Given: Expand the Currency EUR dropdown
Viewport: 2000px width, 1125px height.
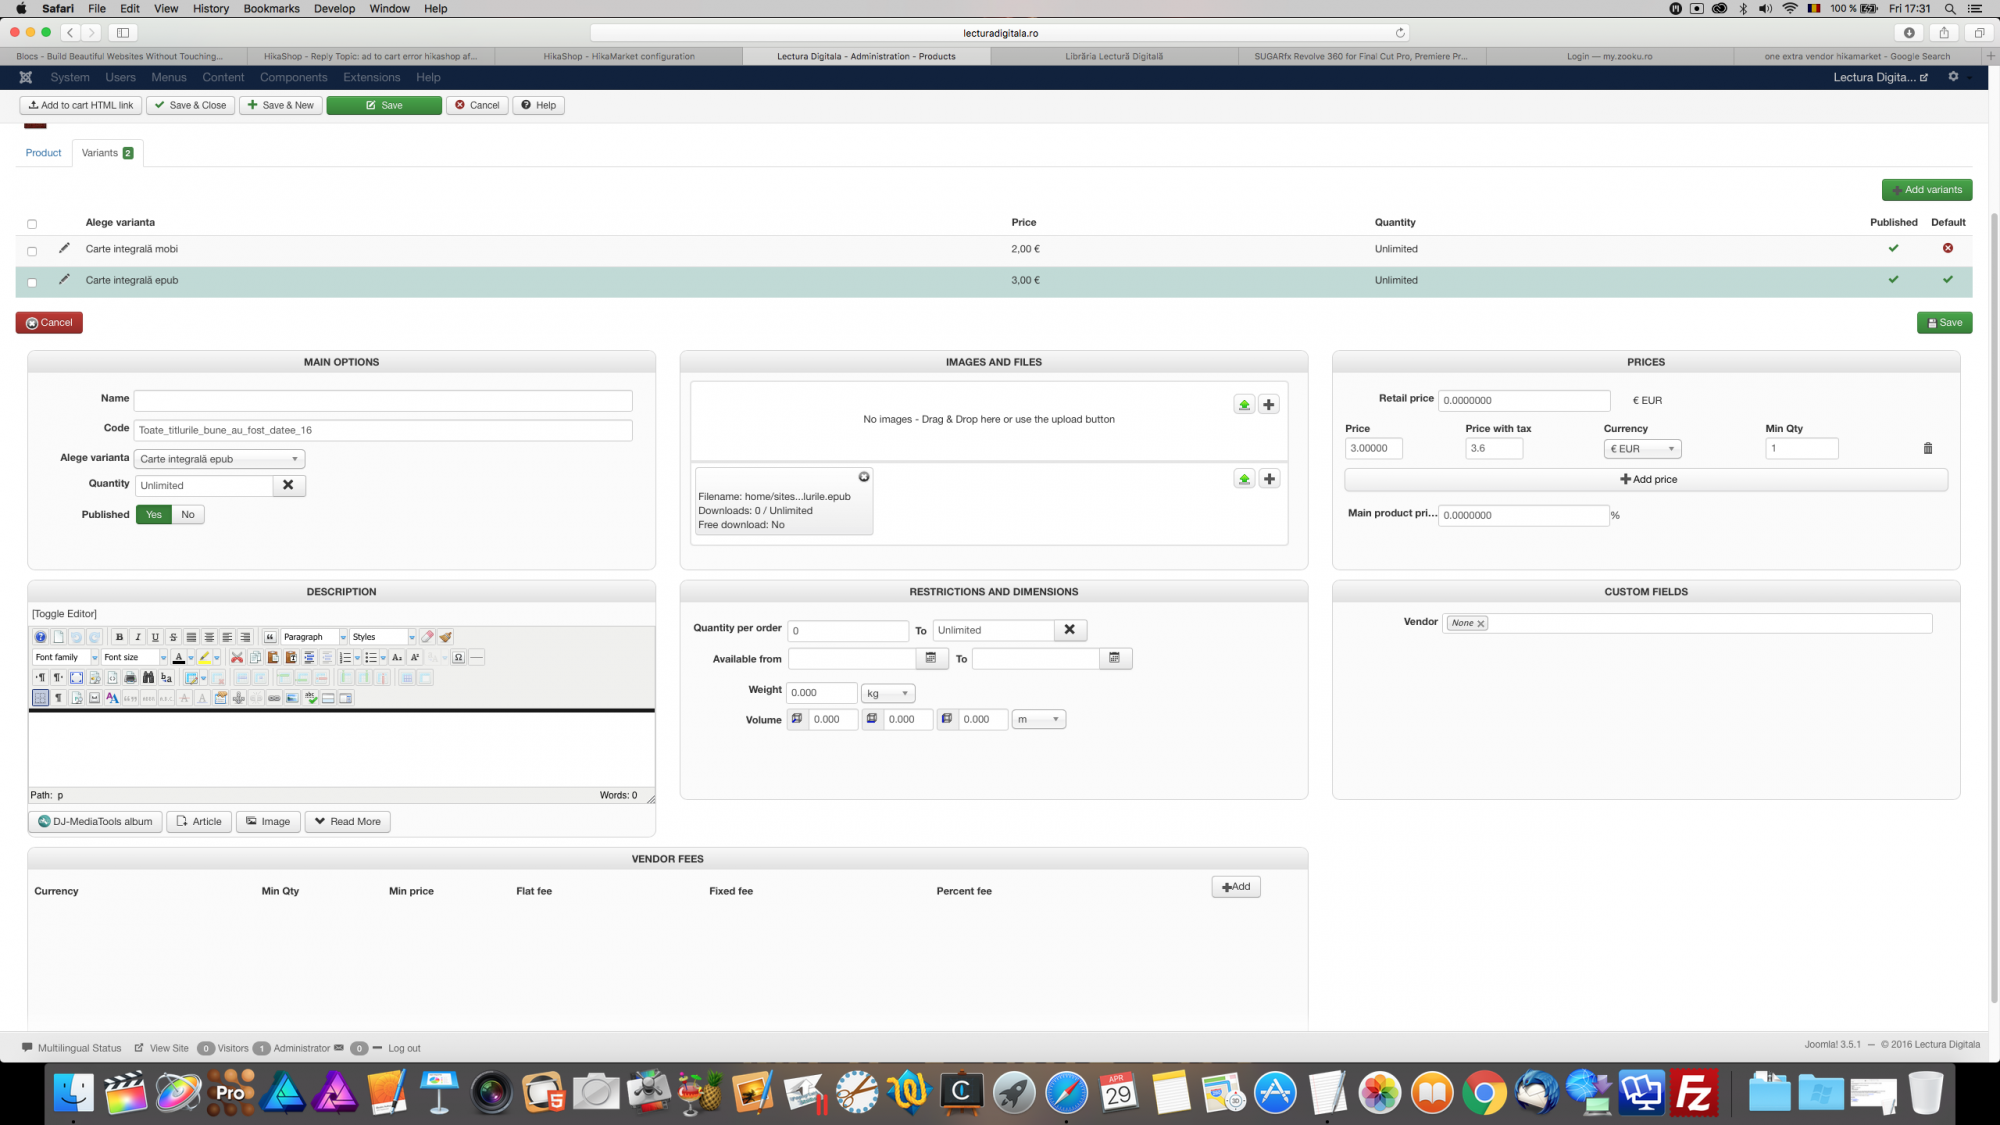Looking at the screenshot, I should pos(1642,449).
